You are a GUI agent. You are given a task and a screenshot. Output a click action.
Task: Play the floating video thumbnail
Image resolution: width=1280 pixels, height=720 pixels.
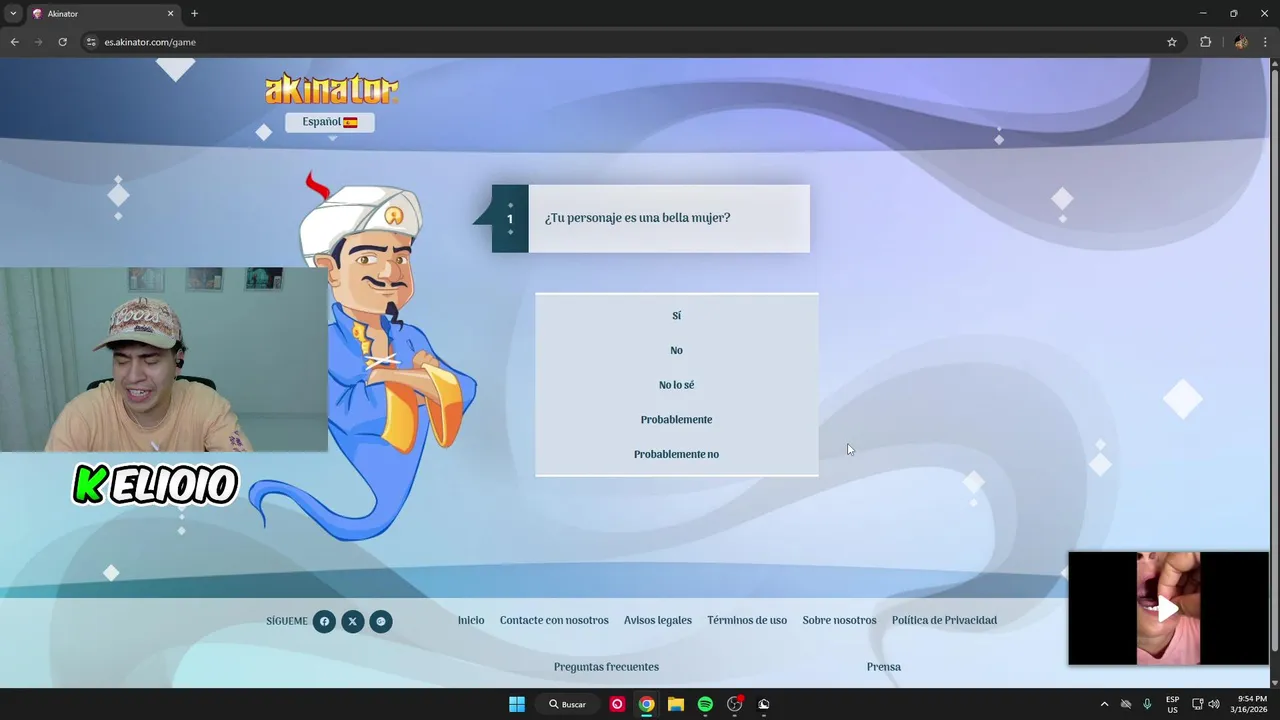point(1168,608)
